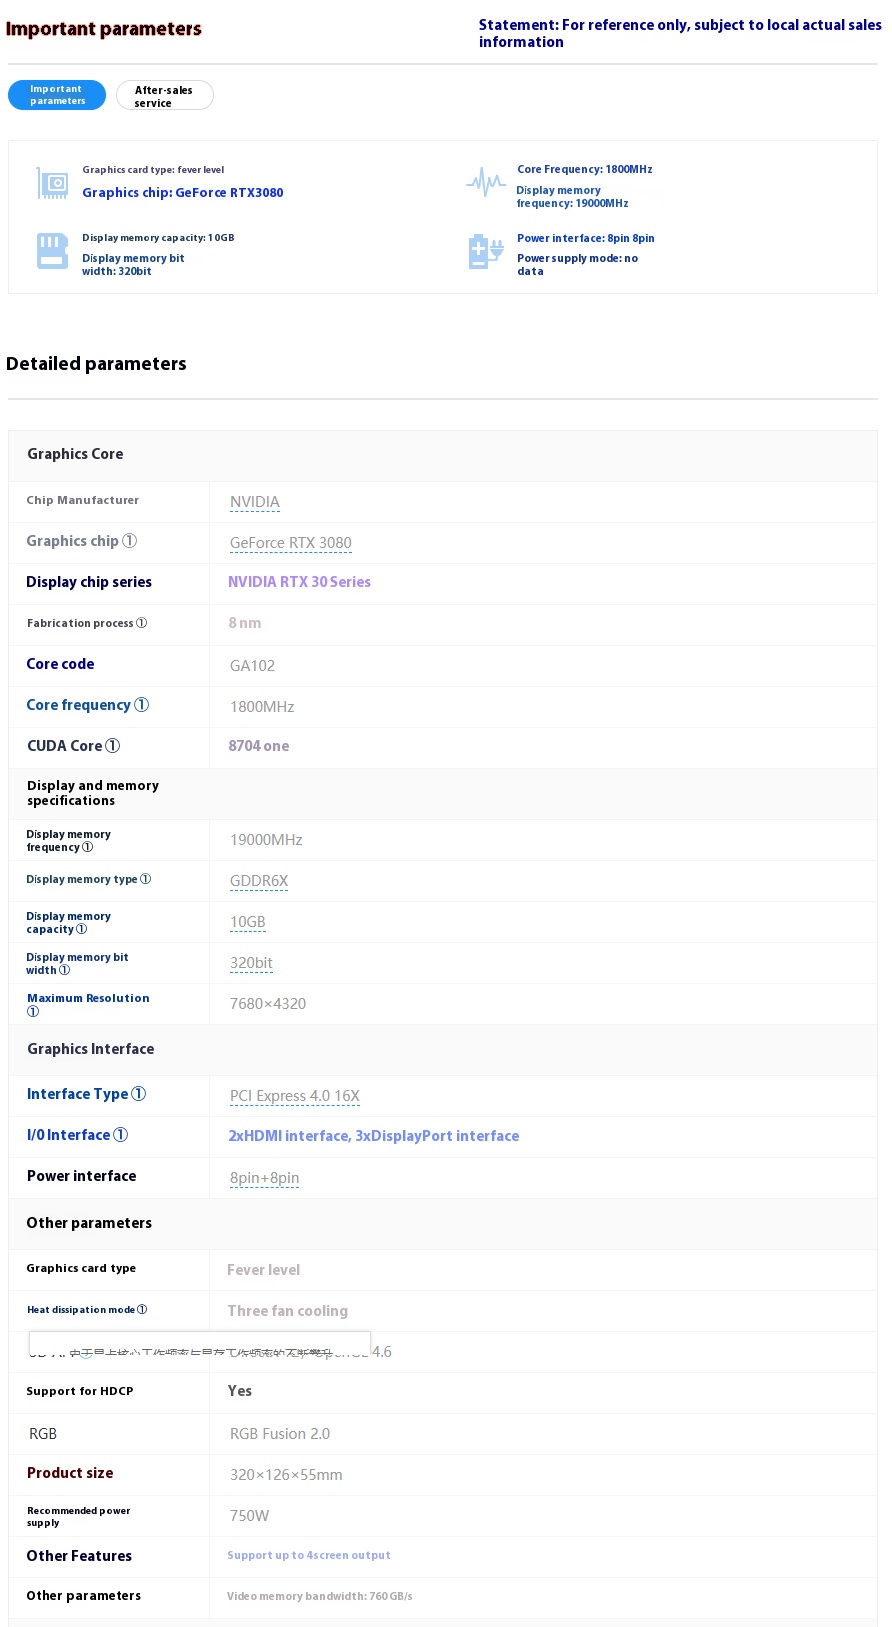
Task: Click the memory card icon beside Display memory capacity
Action: (x=52, y=251)
